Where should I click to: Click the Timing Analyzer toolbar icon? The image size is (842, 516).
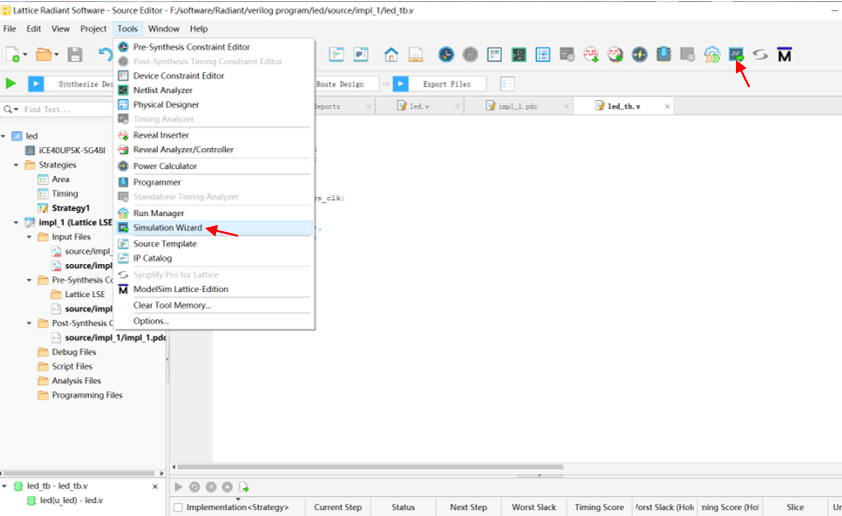[567, 54]
